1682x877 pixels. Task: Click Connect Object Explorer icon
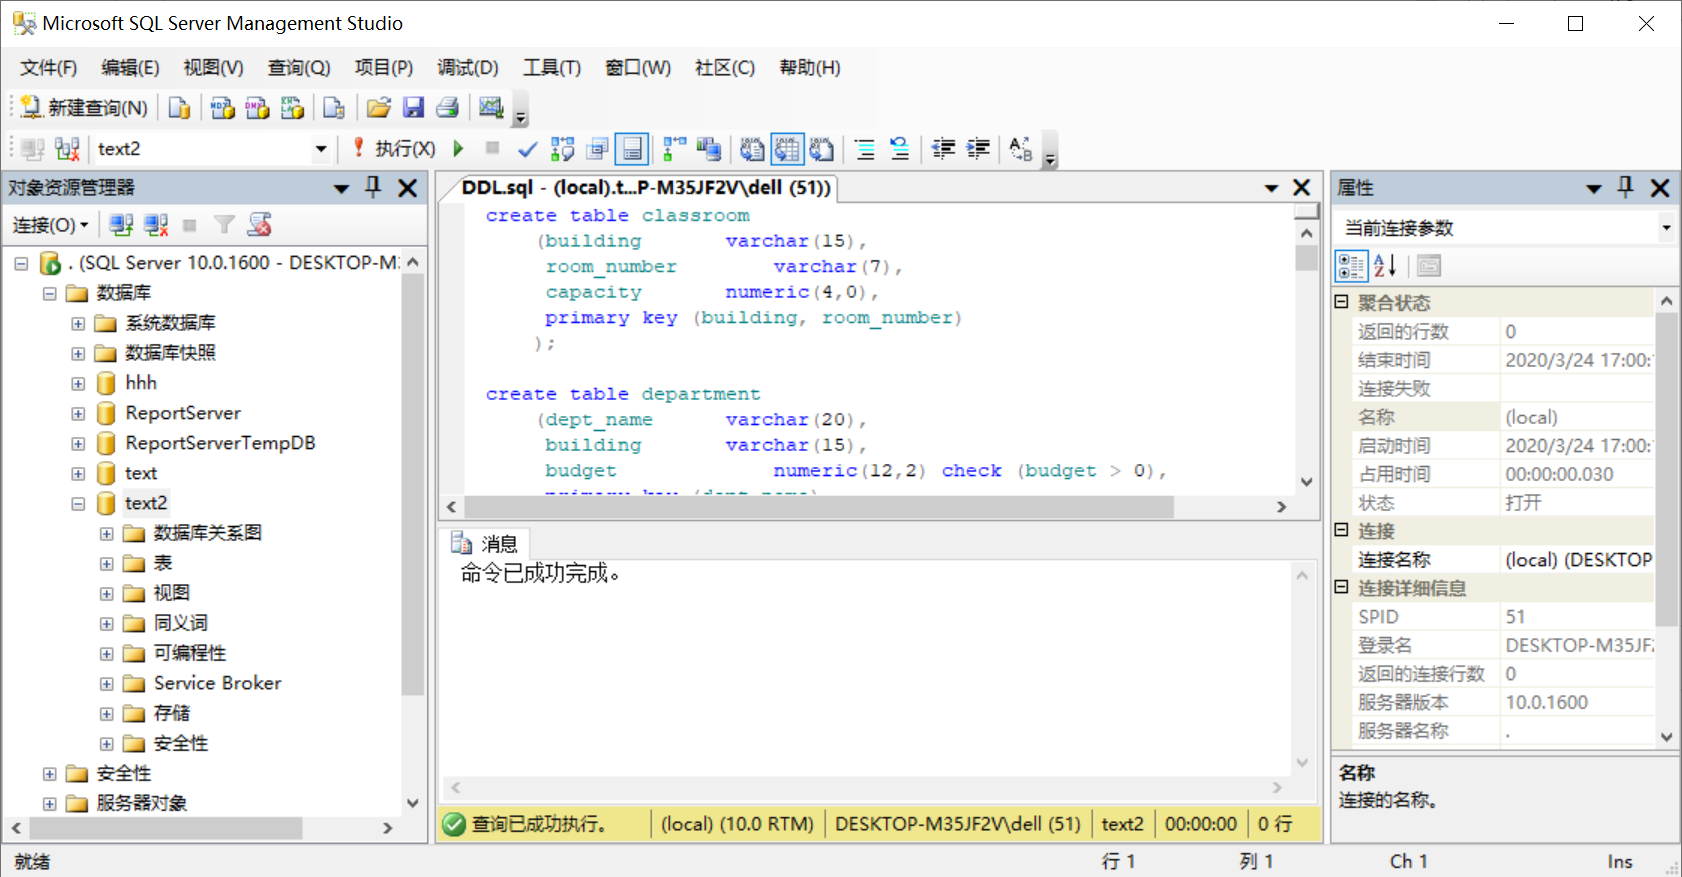pyautogui.click(x=121, y=225)
